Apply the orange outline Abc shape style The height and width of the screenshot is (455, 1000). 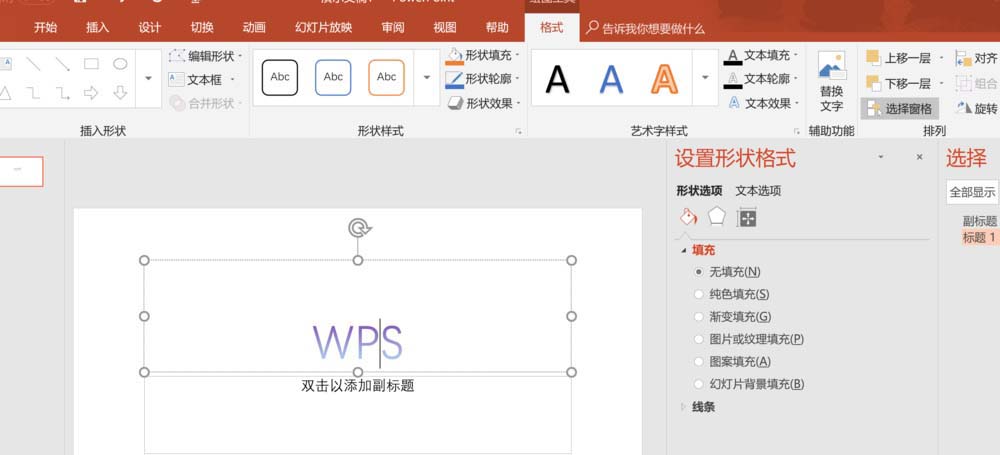pyautogui.click(x=386, y=77)
